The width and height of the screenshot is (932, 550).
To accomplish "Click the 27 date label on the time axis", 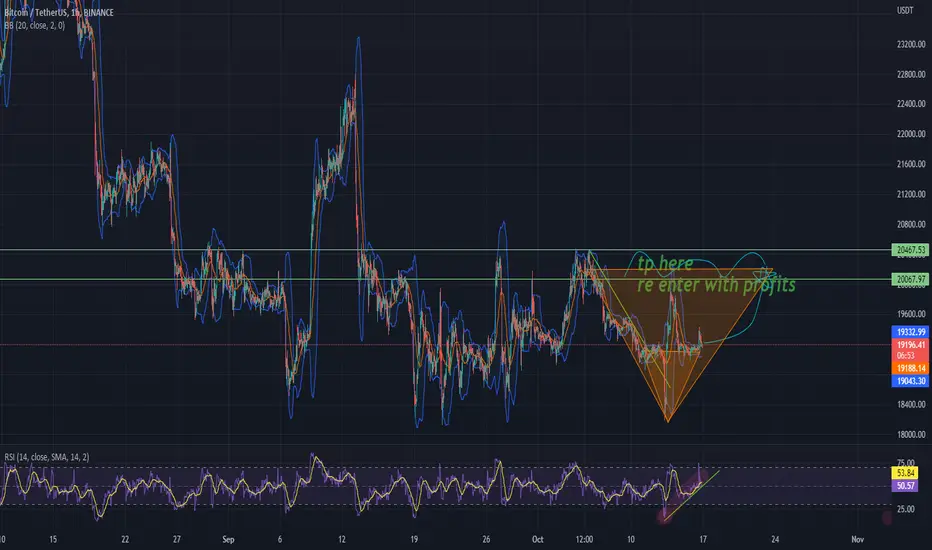I will pyautogui.click(x=177, y=539).
